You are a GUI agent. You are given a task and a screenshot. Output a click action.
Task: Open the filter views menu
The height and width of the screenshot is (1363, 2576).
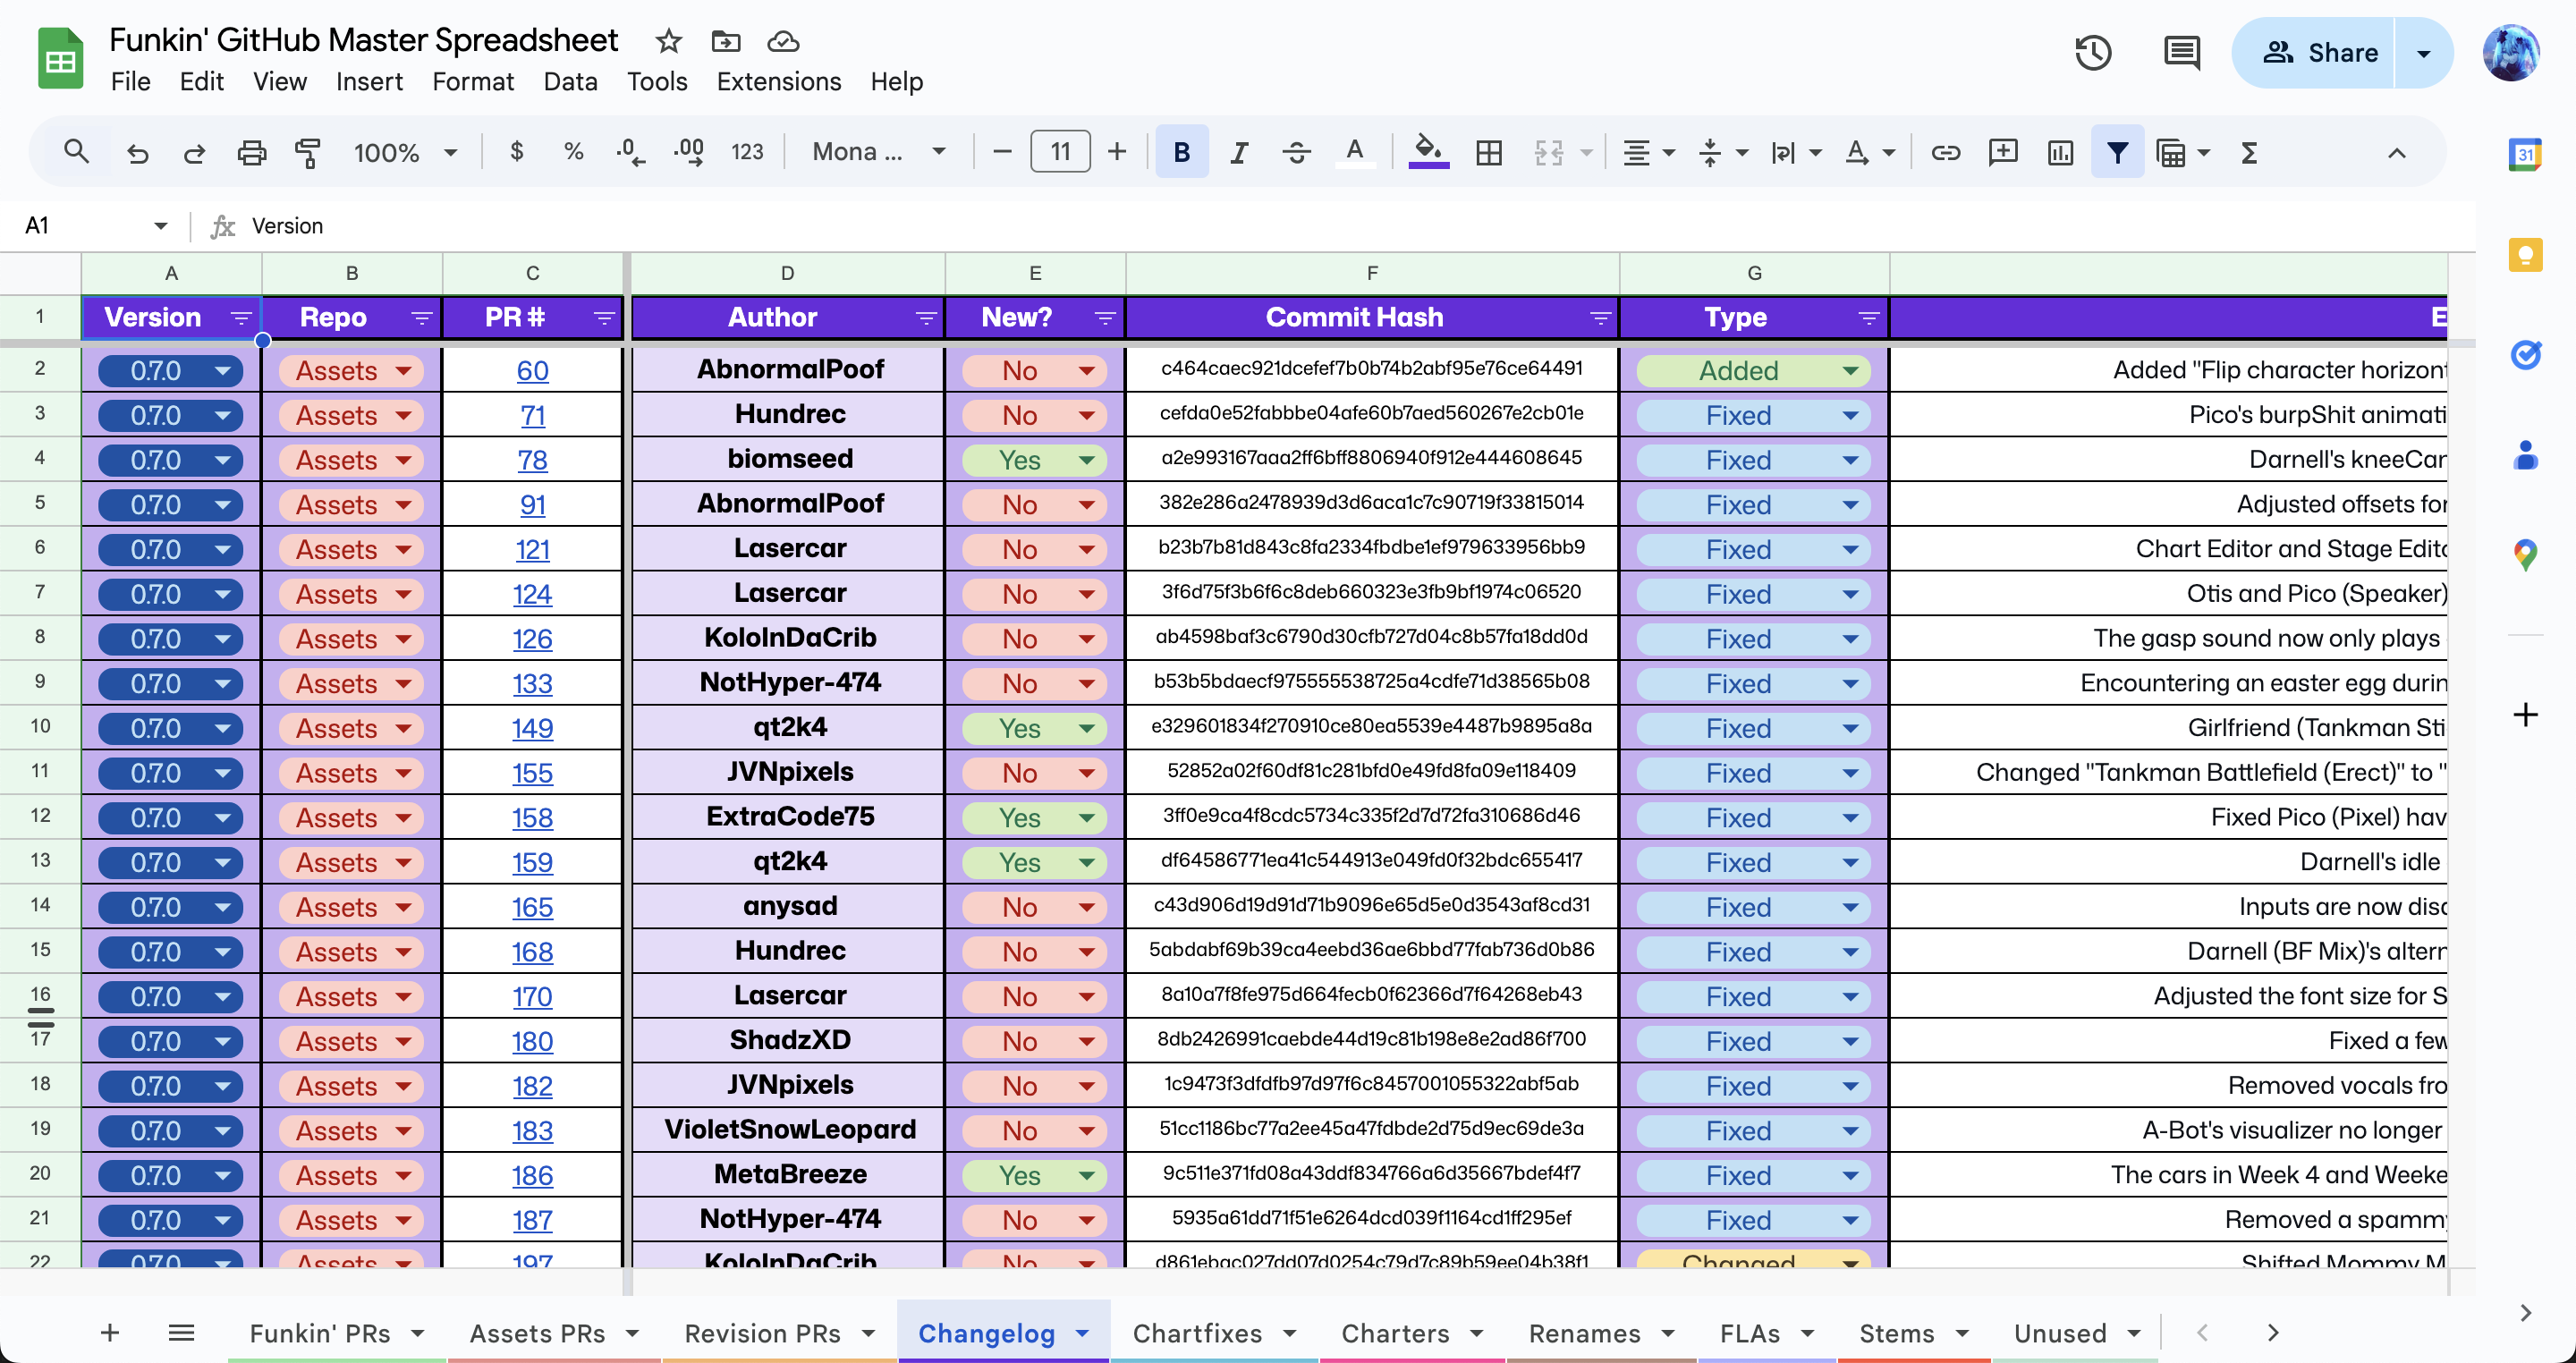click(2182, 152)
